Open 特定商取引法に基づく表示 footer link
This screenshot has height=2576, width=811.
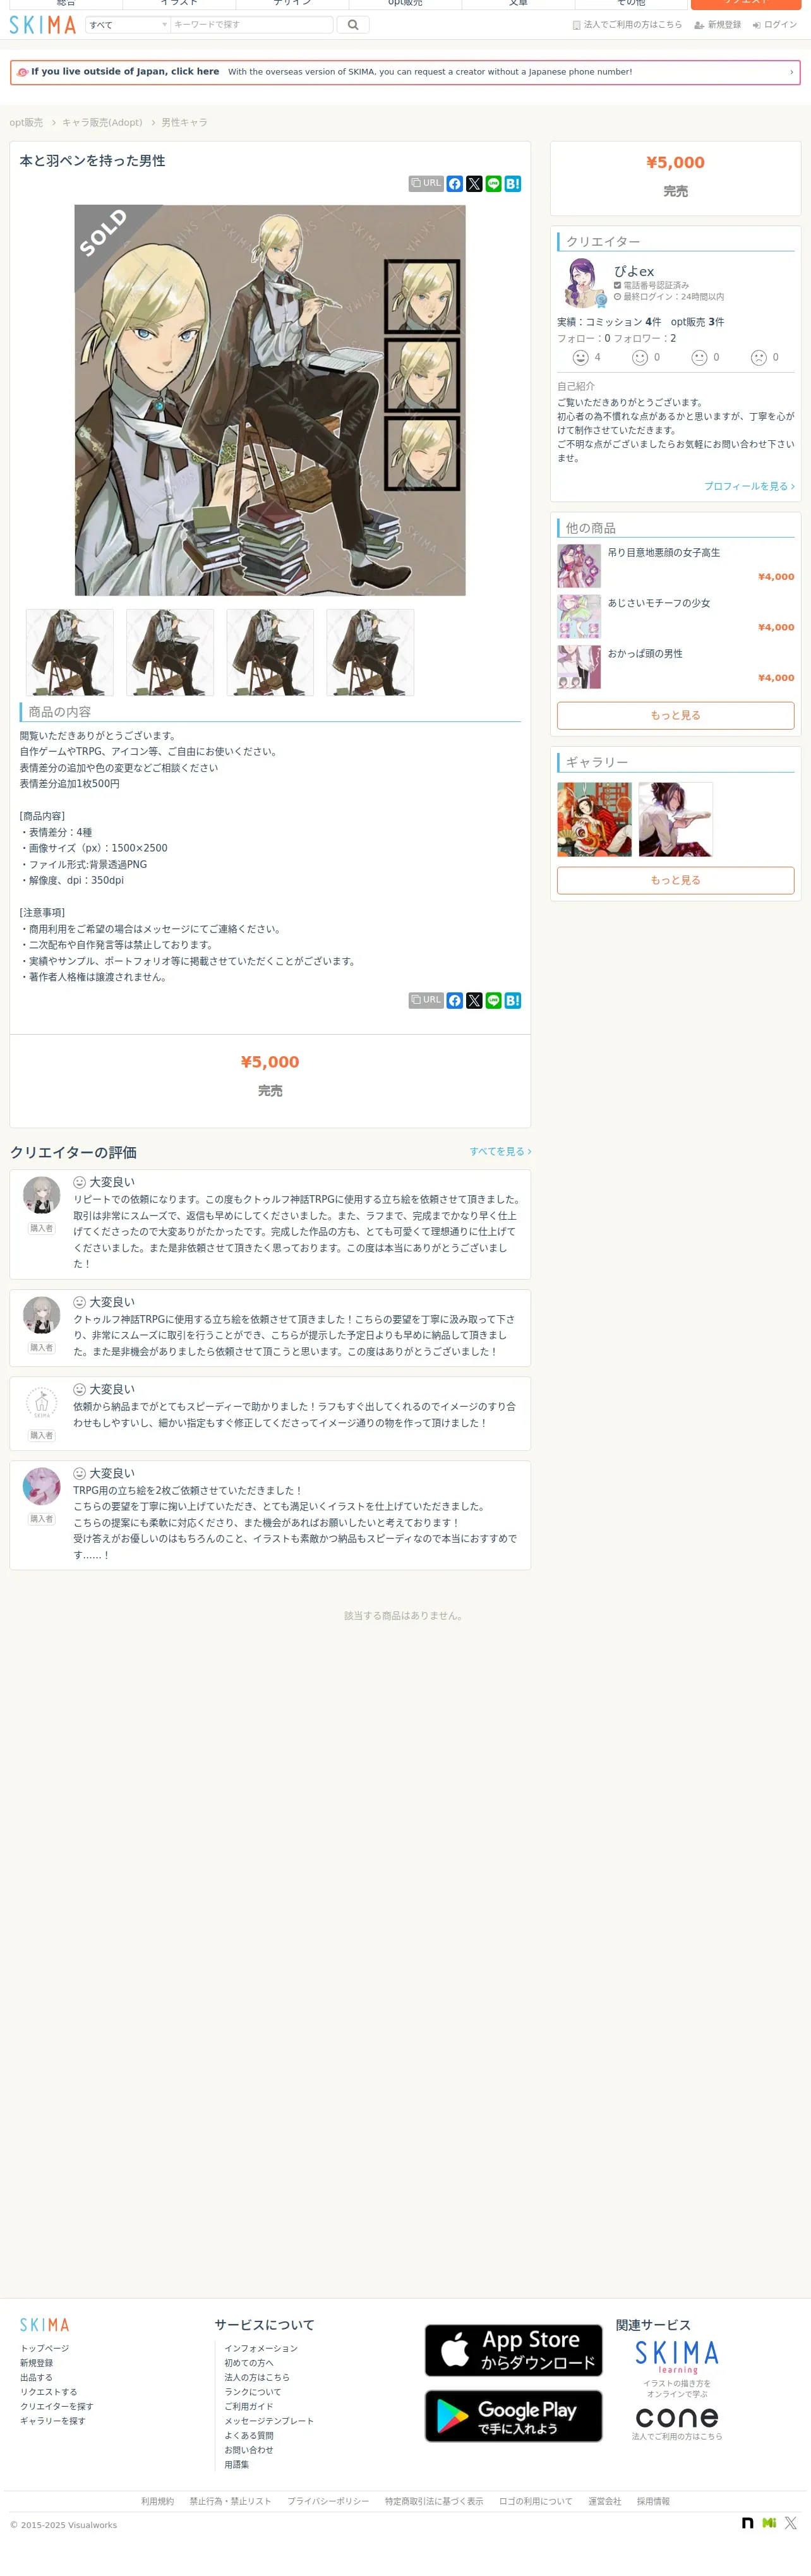tap(434, 2501)
